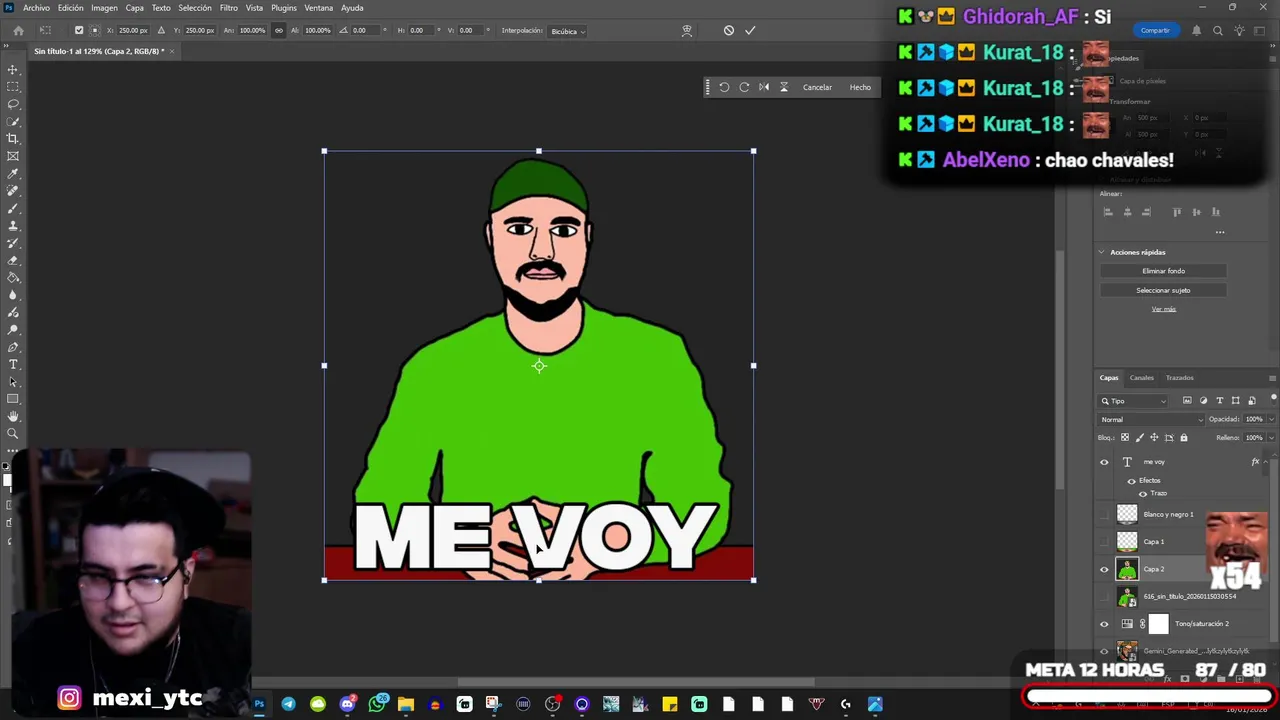Click the Cancelar button
This screenshot has width=1280, height=720.
point(817,87)
